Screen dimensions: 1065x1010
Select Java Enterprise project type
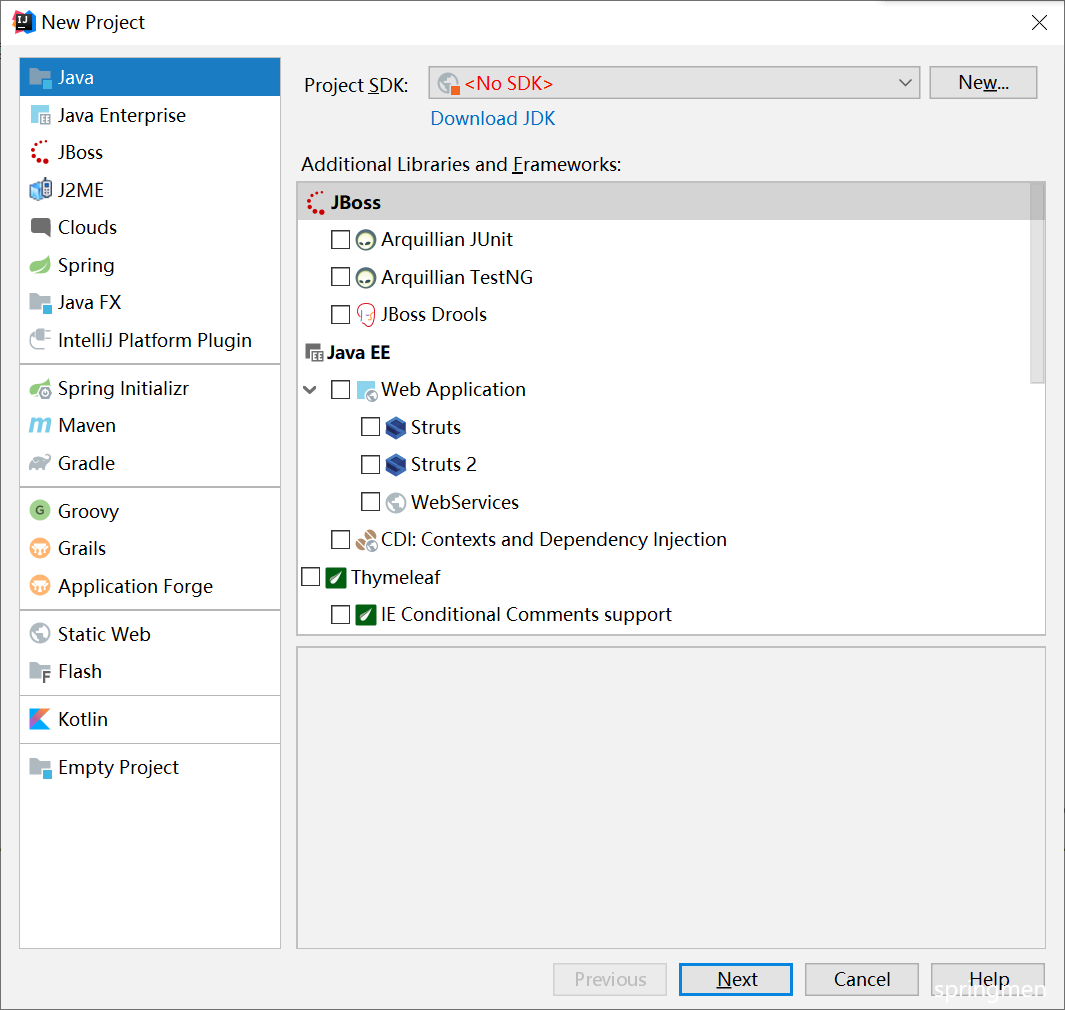click(149, 115)
